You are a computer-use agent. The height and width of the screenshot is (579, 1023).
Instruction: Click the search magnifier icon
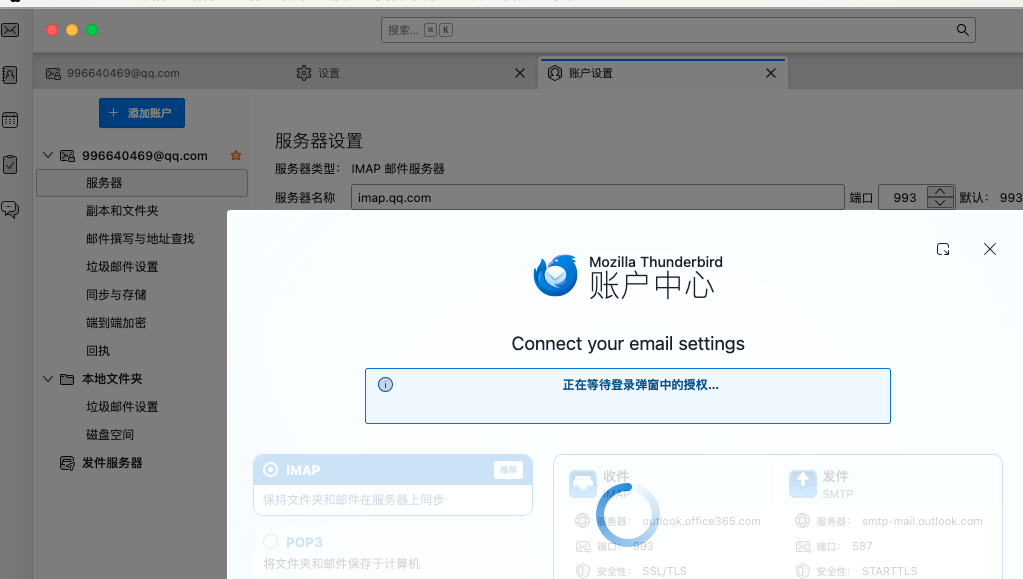[962, 30]
